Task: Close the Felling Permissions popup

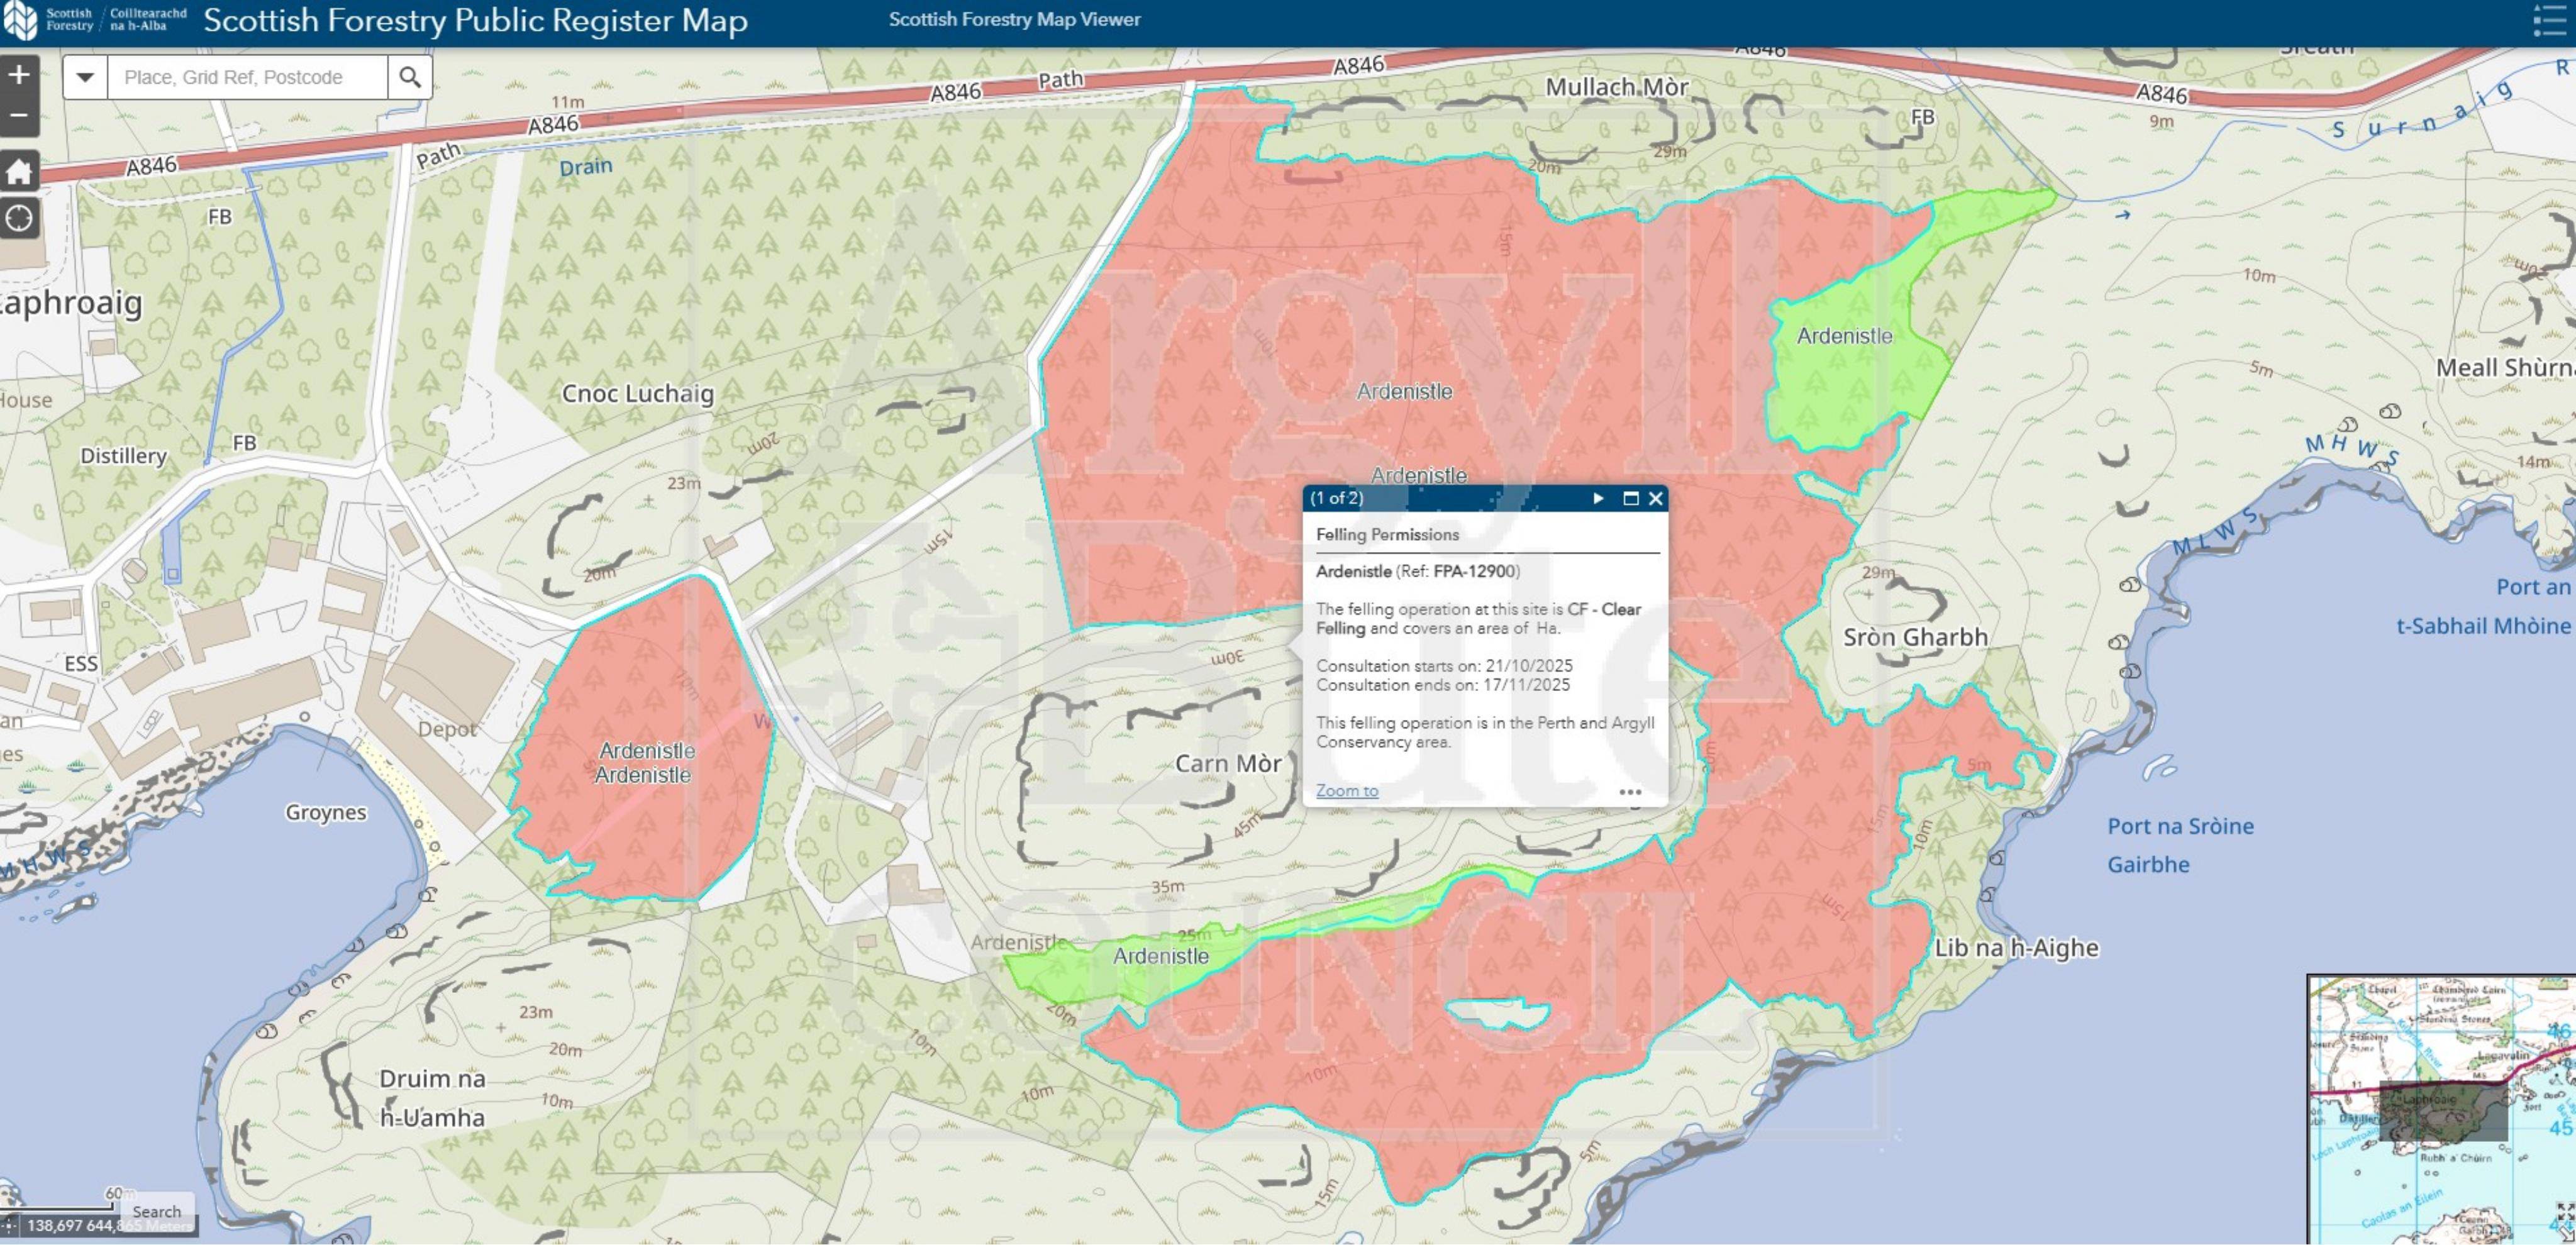Action: pos(1656,498)
